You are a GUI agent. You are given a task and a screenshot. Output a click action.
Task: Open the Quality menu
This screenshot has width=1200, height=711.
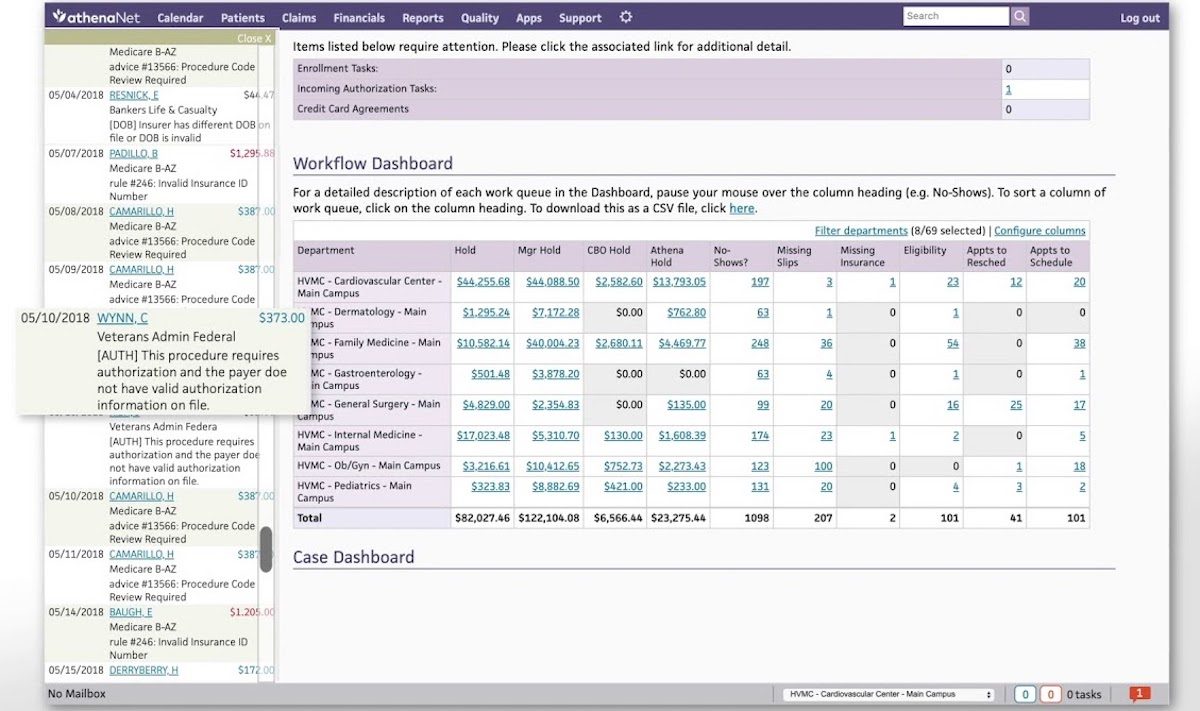coord(479,17)
